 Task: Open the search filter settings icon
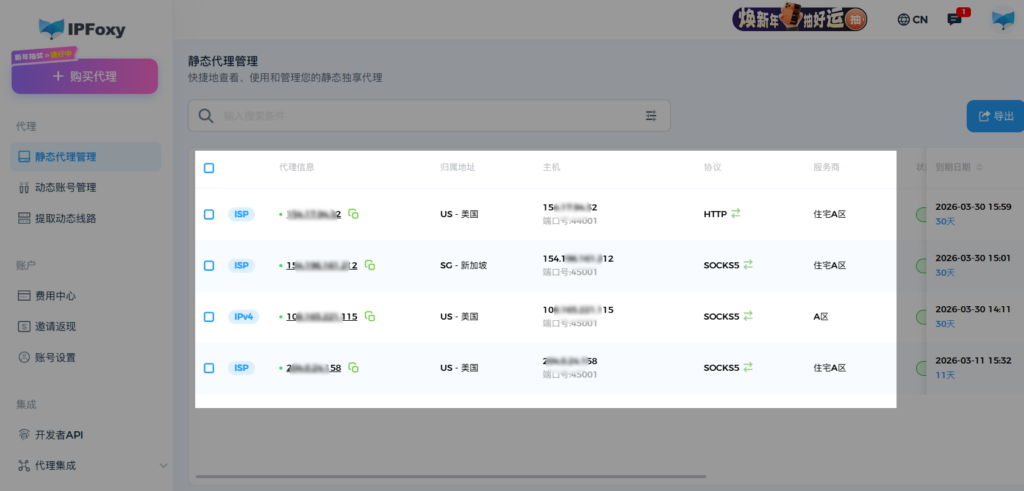click(651, 116)
